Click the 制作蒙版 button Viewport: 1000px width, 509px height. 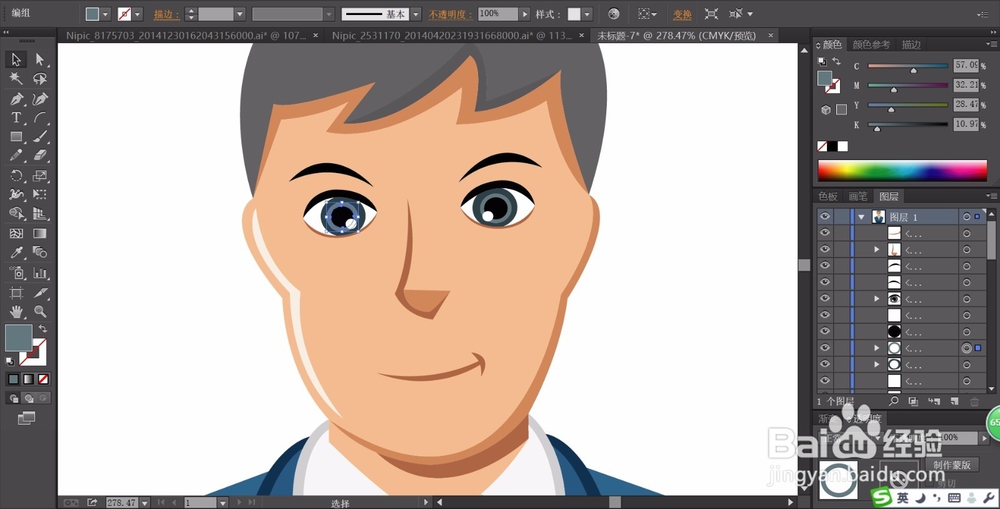point(952,465)
